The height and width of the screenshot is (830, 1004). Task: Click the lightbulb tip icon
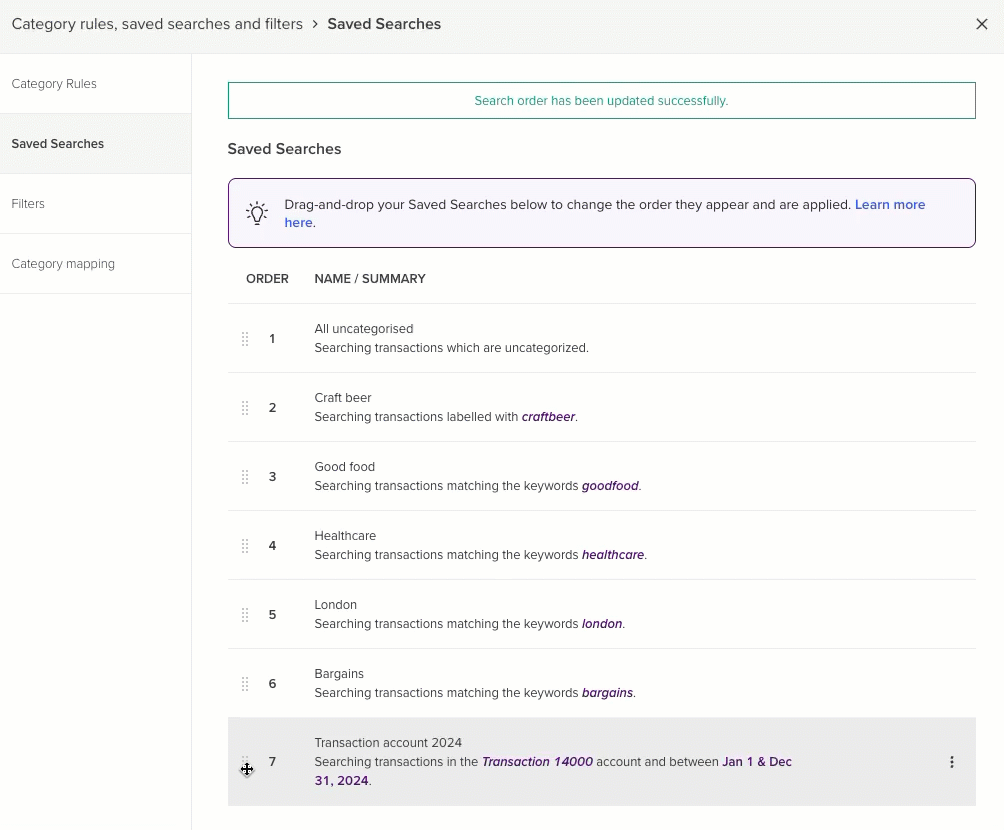point(257,213)
